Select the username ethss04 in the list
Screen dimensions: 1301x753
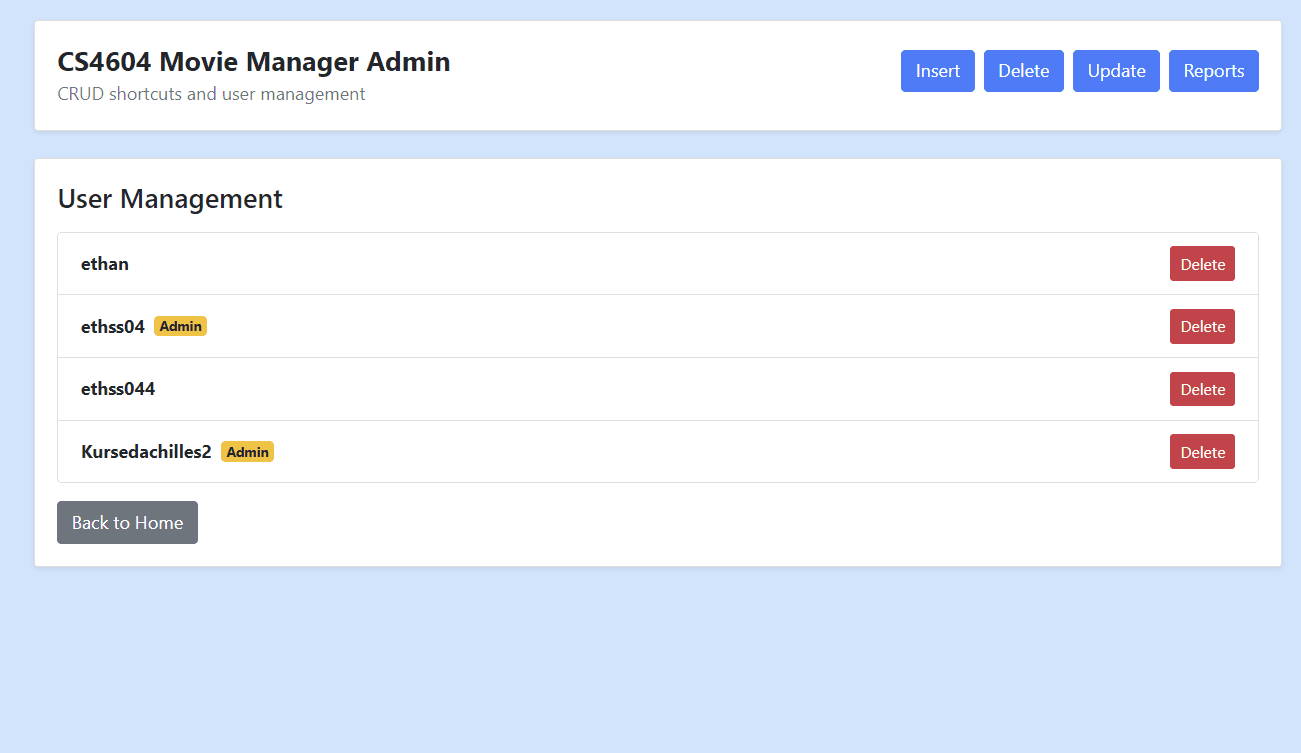coord(112,326)
